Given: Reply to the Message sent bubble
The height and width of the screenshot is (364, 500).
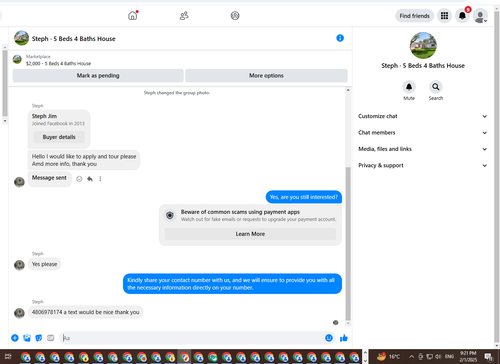Looking at the screenshot, I should pos(90,179).
